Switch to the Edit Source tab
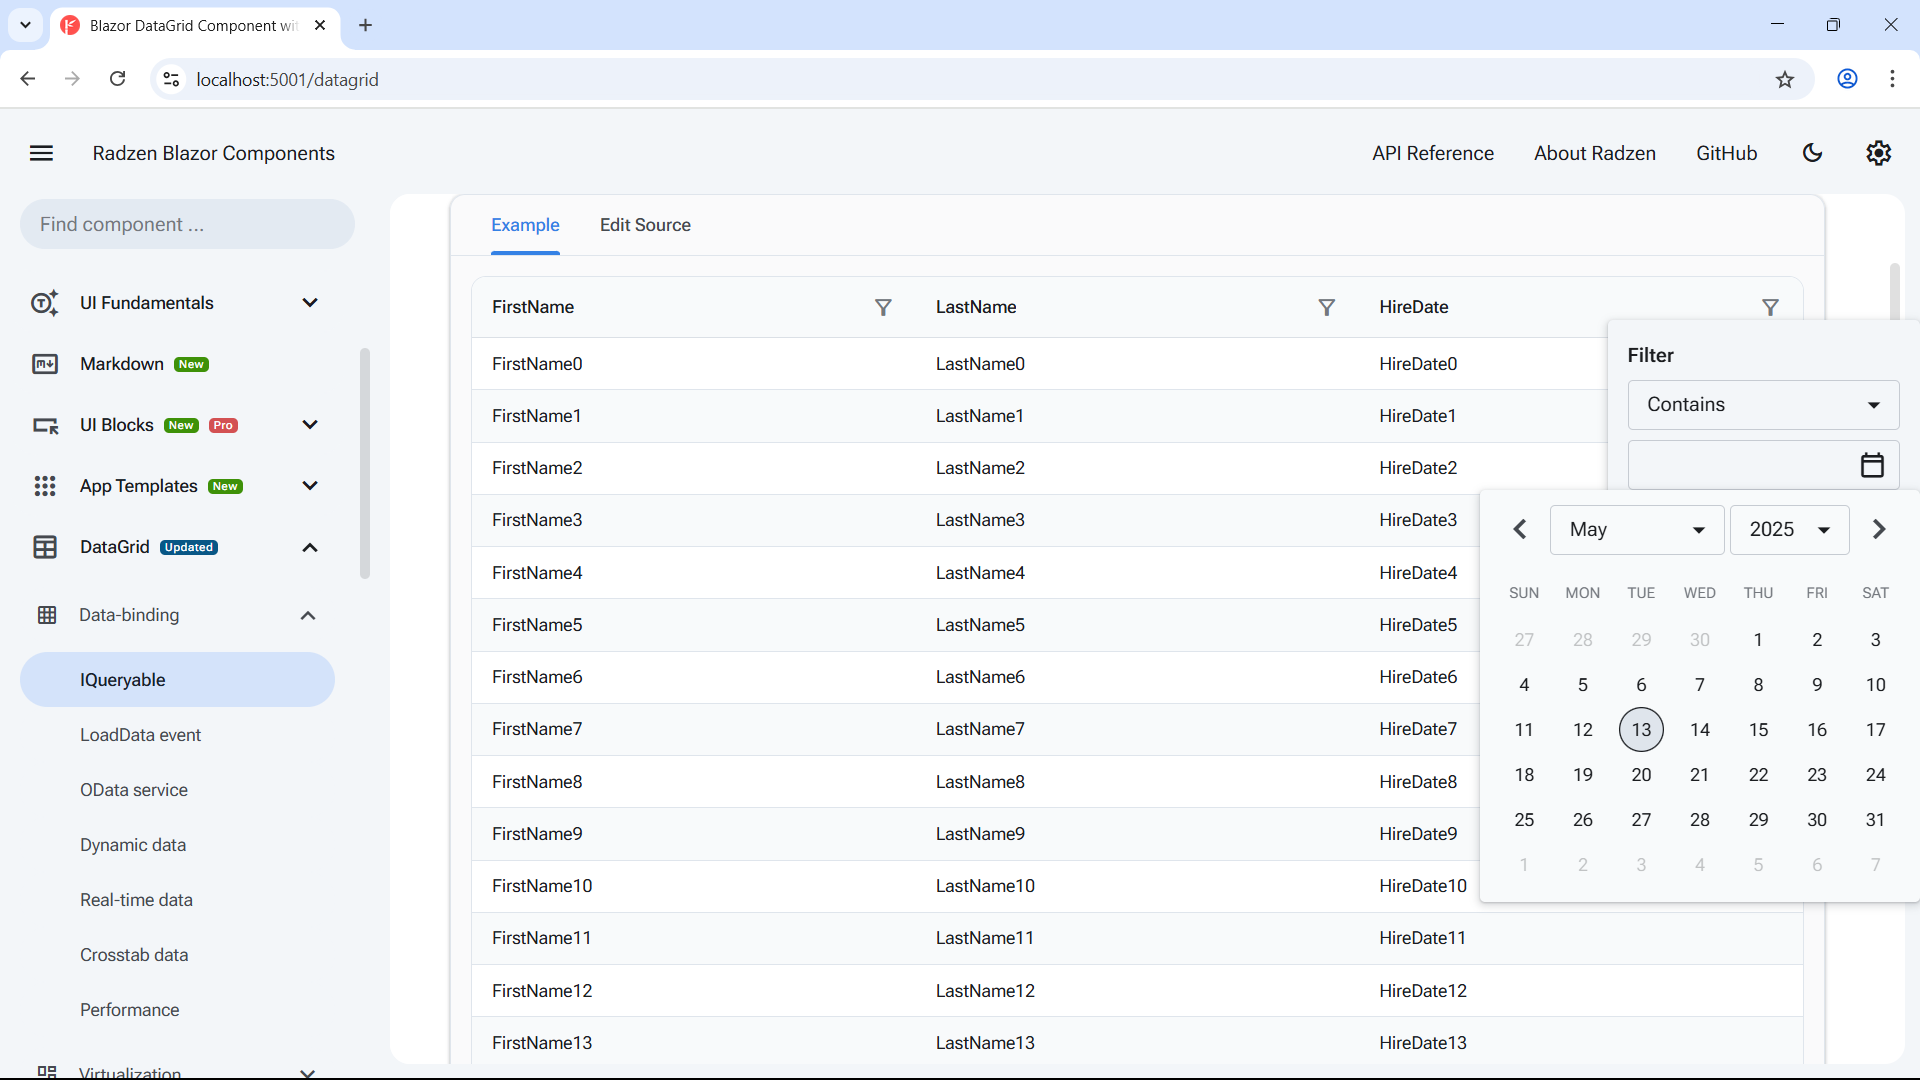1920x1080 pixels. click(645, 225)
